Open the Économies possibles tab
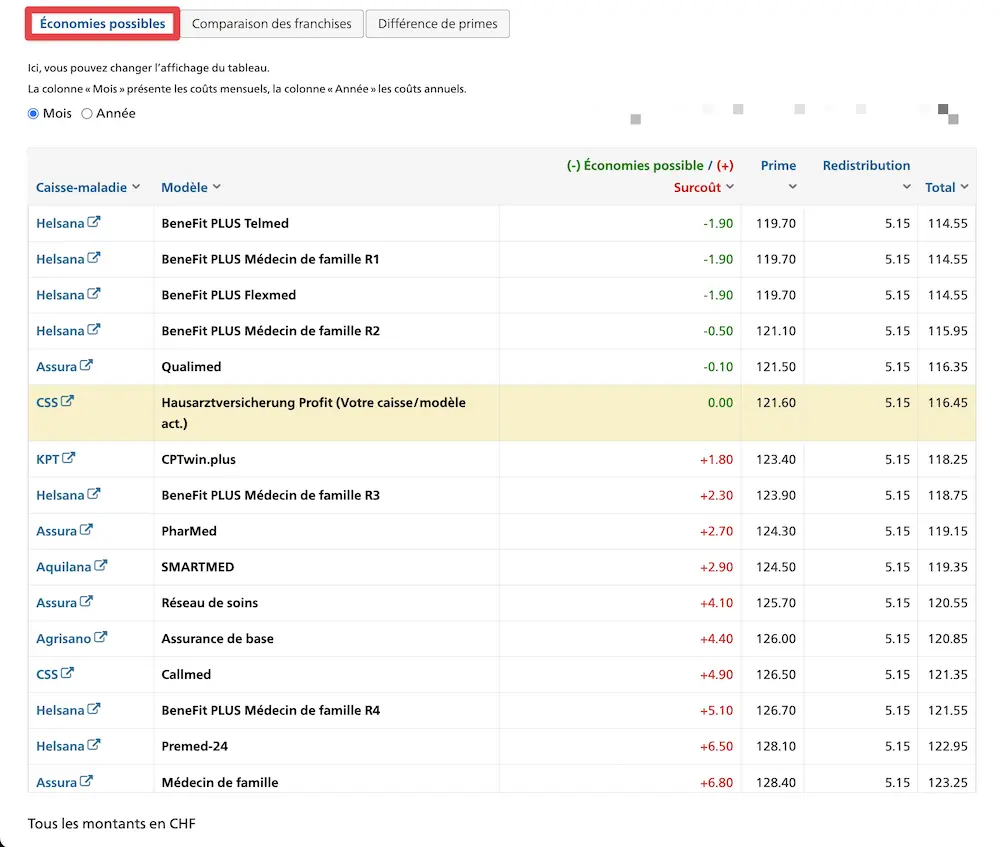1000x847 pixels. coord(103,24)
